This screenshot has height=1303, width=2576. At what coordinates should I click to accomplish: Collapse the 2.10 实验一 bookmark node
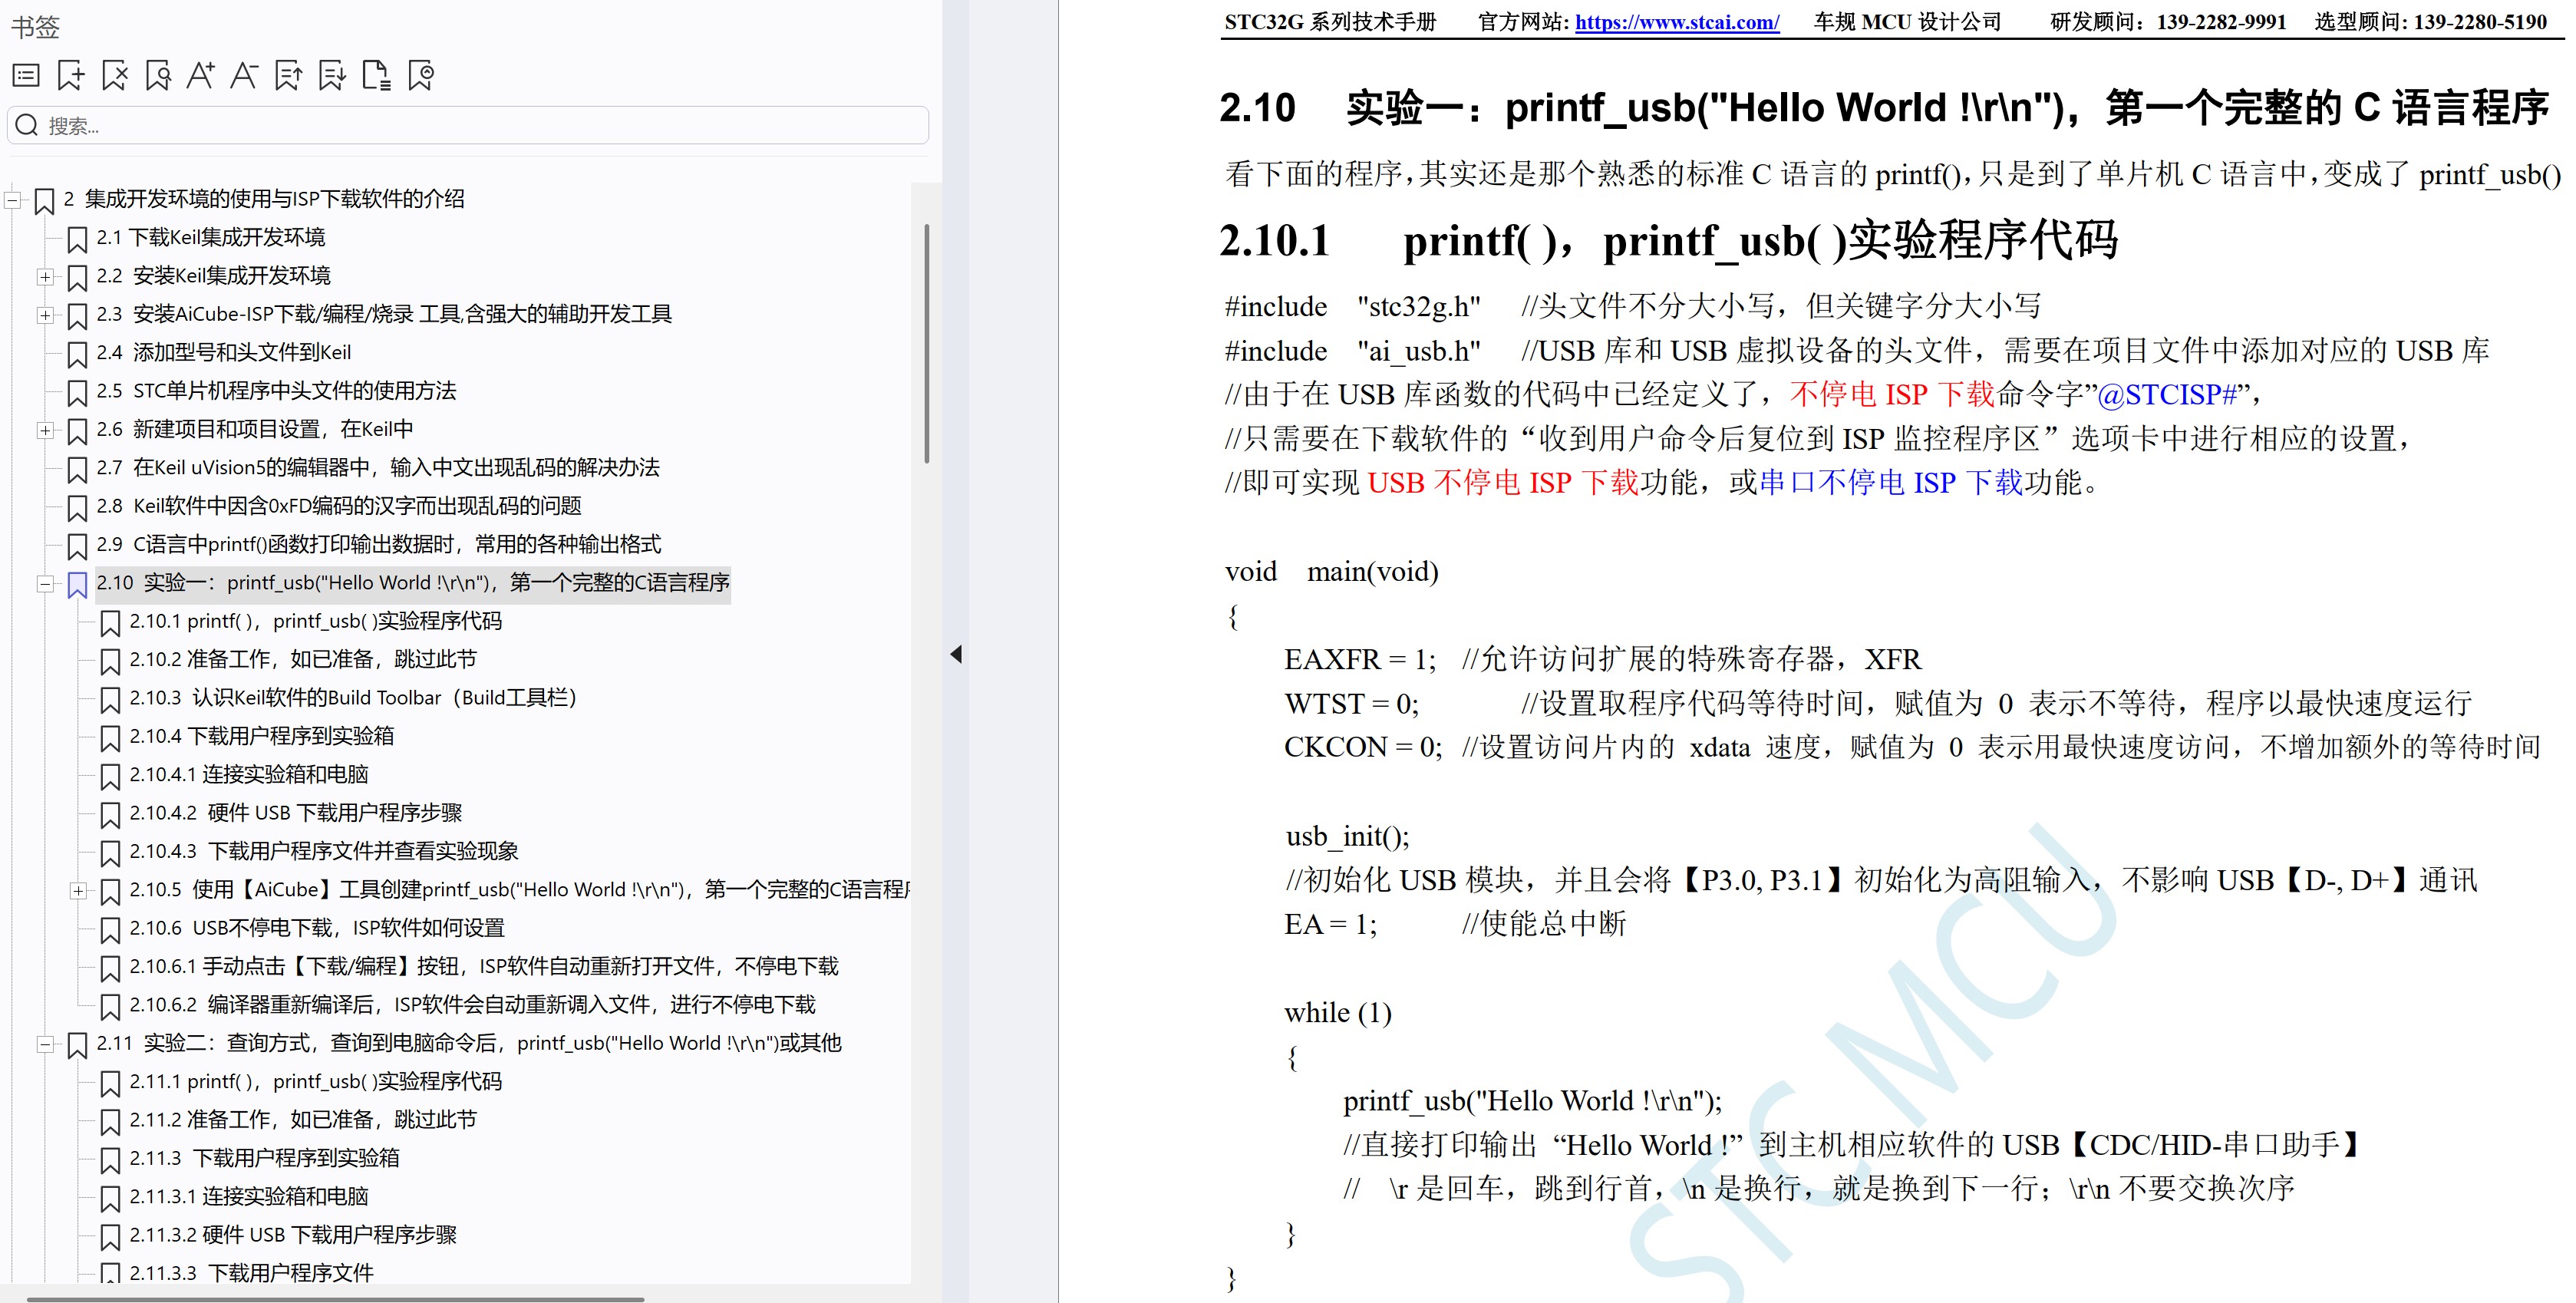coord(46,583)
